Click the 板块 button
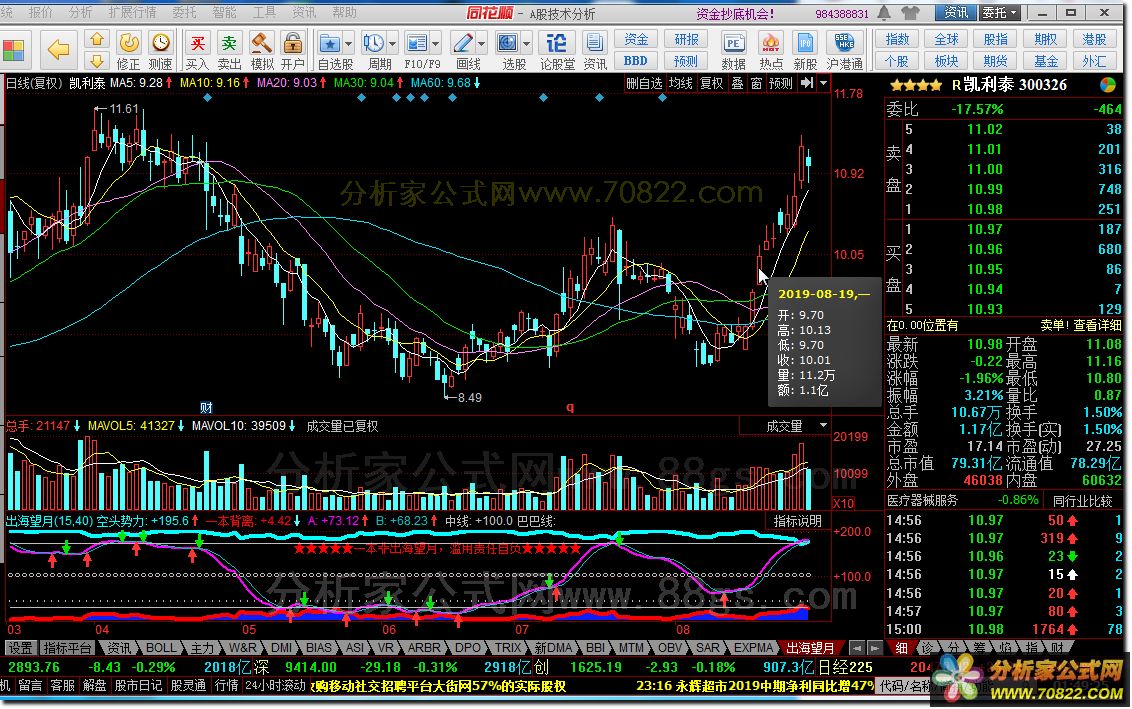1132x709 pixels. [x=946, y=61]
